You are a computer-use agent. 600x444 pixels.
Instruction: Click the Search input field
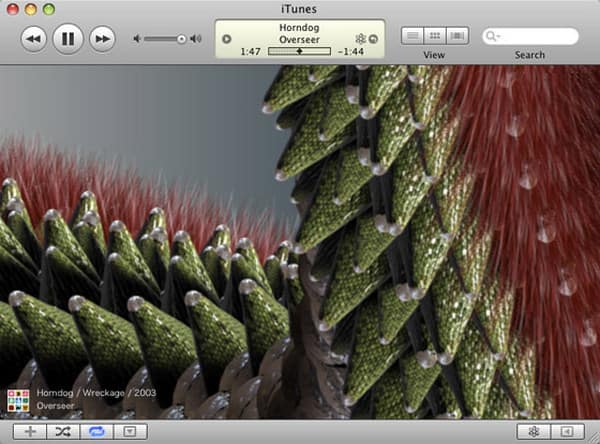click(x=530, y=36)
